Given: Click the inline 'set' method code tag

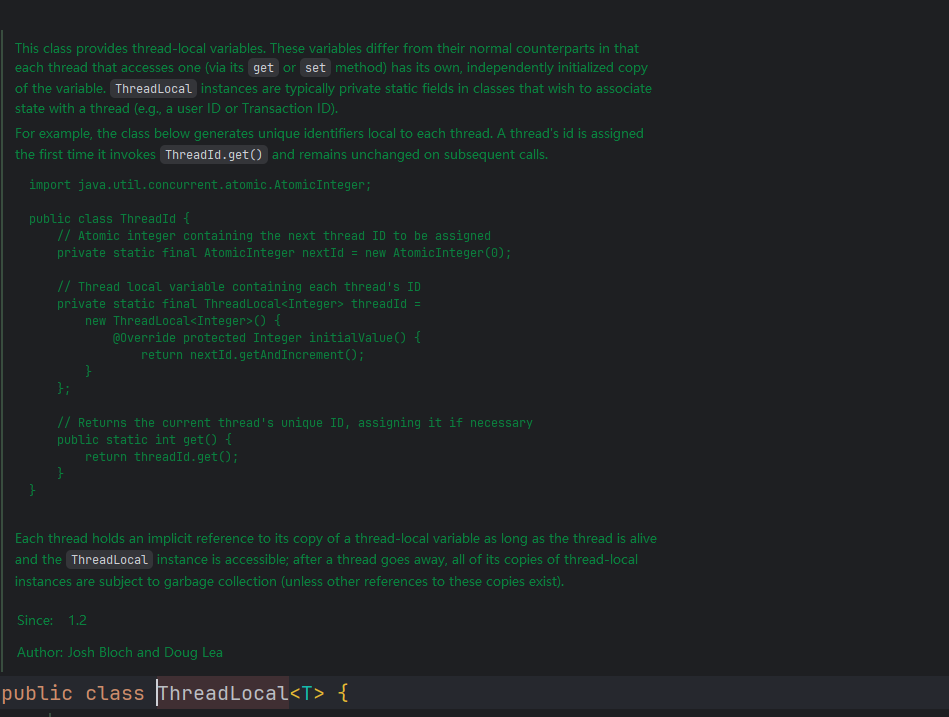Looking at the screenshot, I should pos(315,68).
